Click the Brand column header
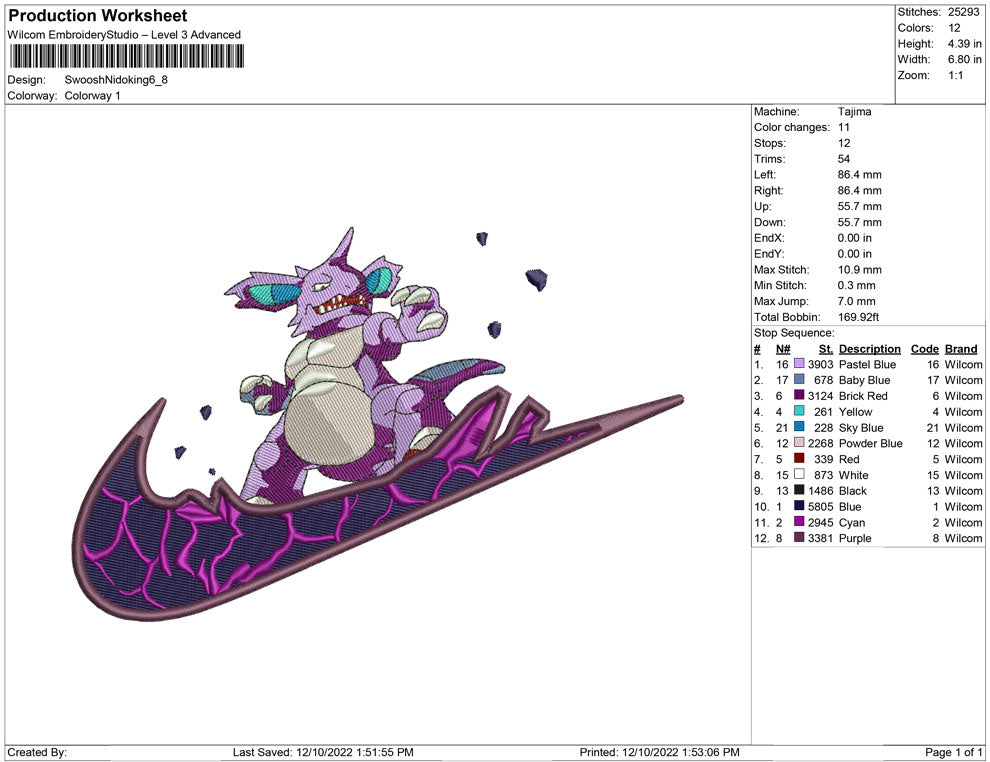This screenshot has width=990, height=762. pos(961,349)
